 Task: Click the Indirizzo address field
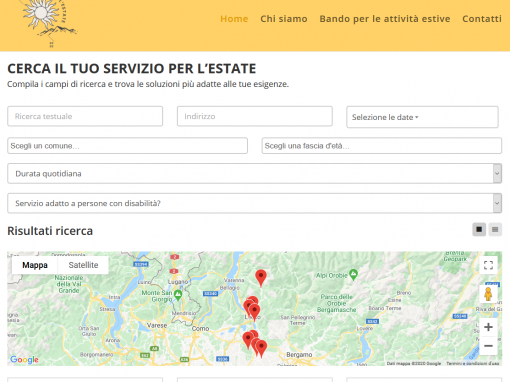255,116
